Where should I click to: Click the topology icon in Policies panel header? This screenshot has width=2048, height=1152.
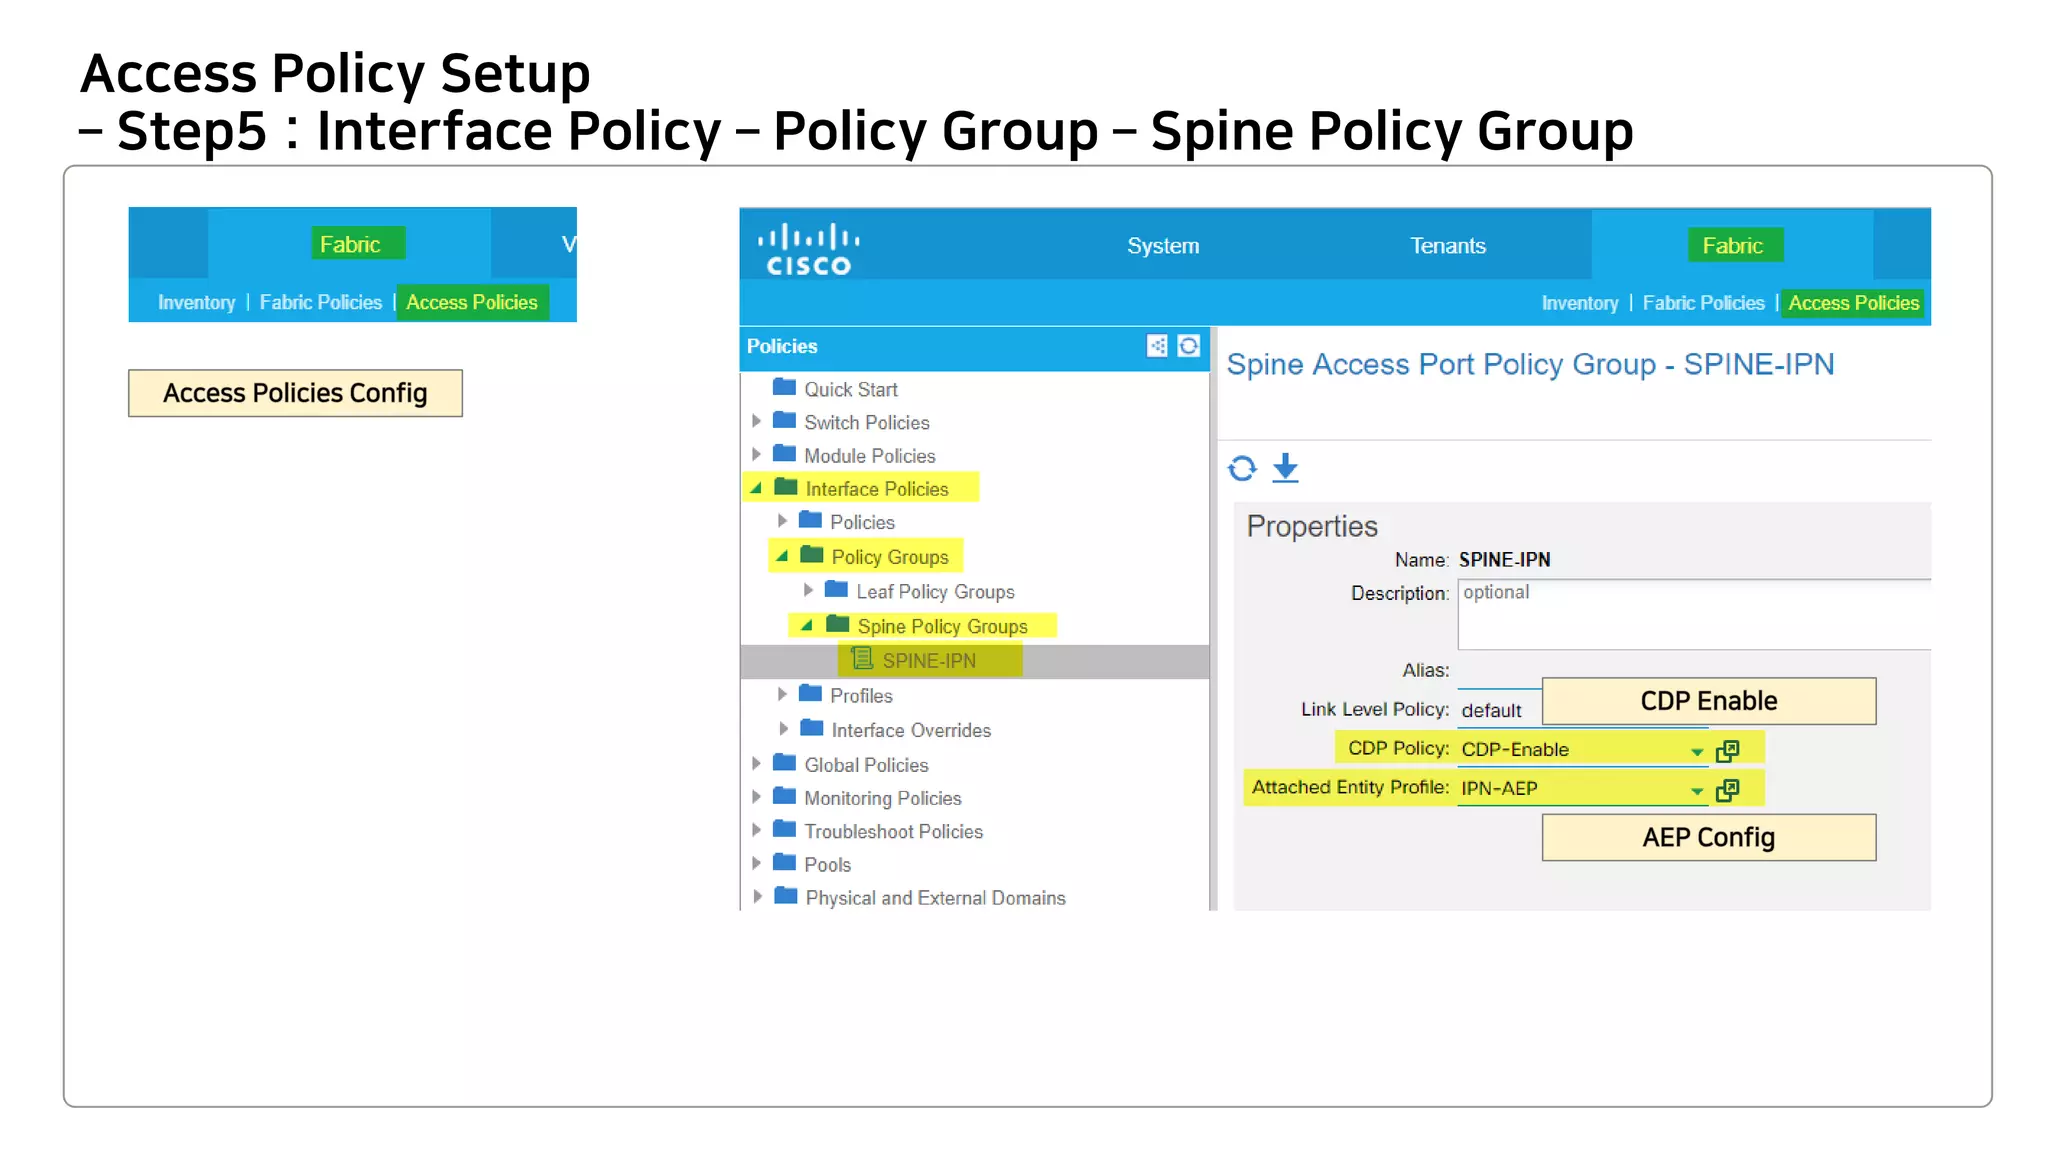(x=1157, y=346)
